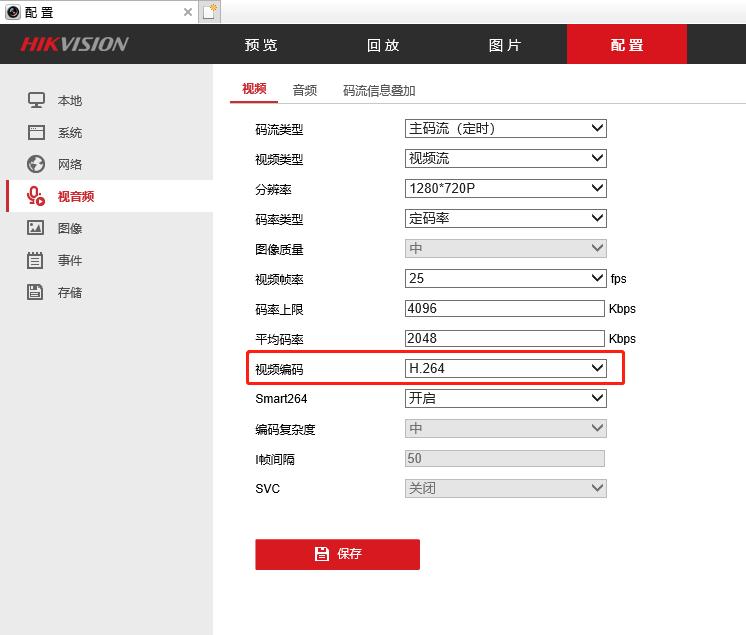Switch to 预览 preview menu
746x635 pixels.
click(261, 45)
